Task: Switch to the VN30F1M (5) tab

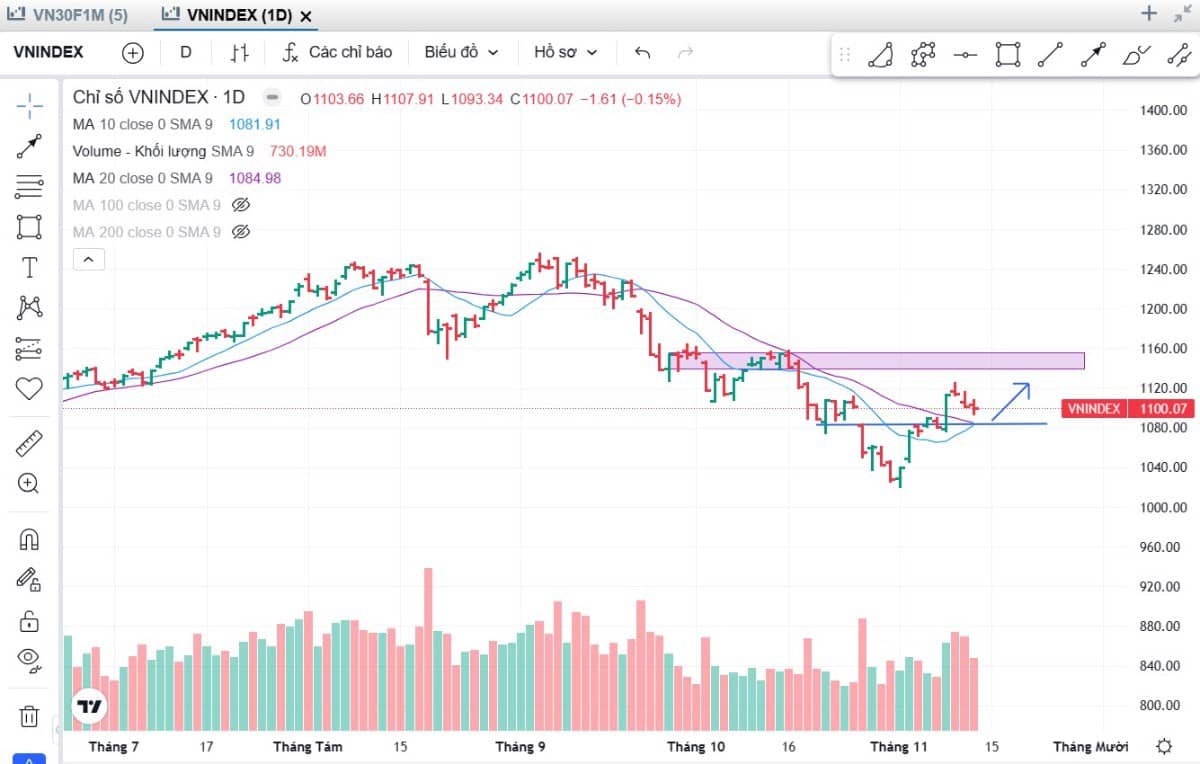Action: pyautogui.click(x=67, y=15)
